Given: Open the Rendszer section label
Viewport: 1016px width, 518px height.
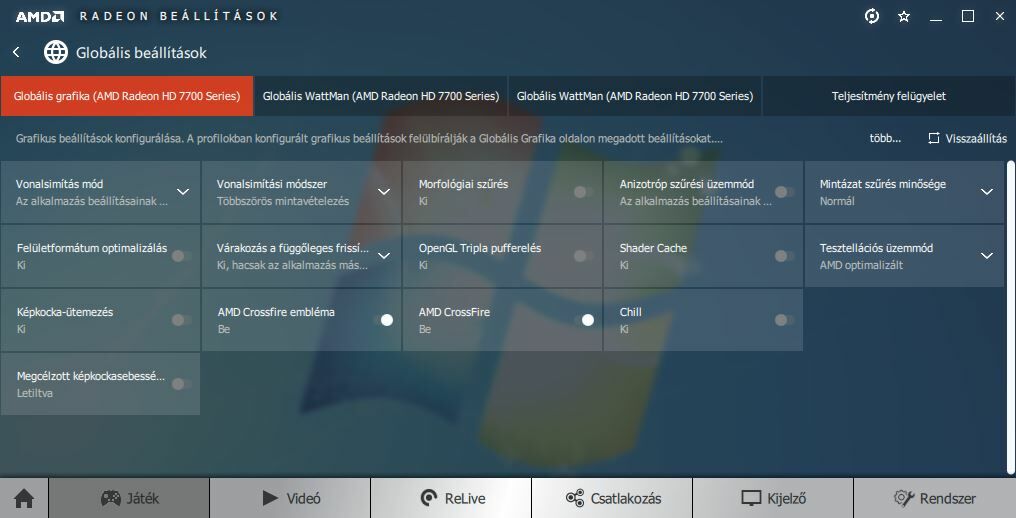Looking at the screenshot, I should 948,499.
